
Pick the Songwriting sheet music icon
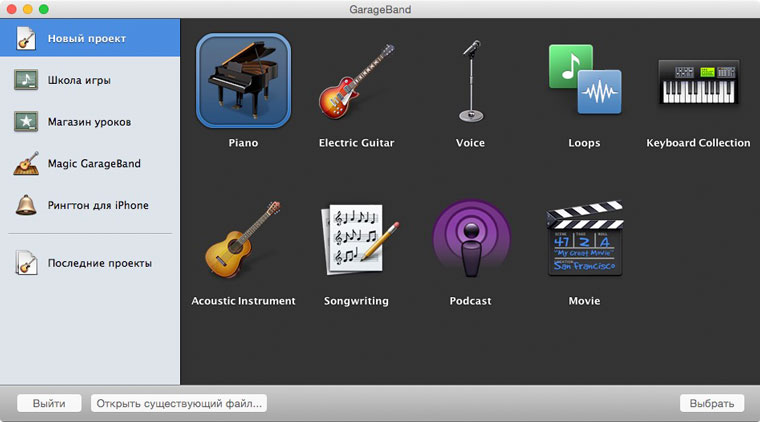pos(359,239)
